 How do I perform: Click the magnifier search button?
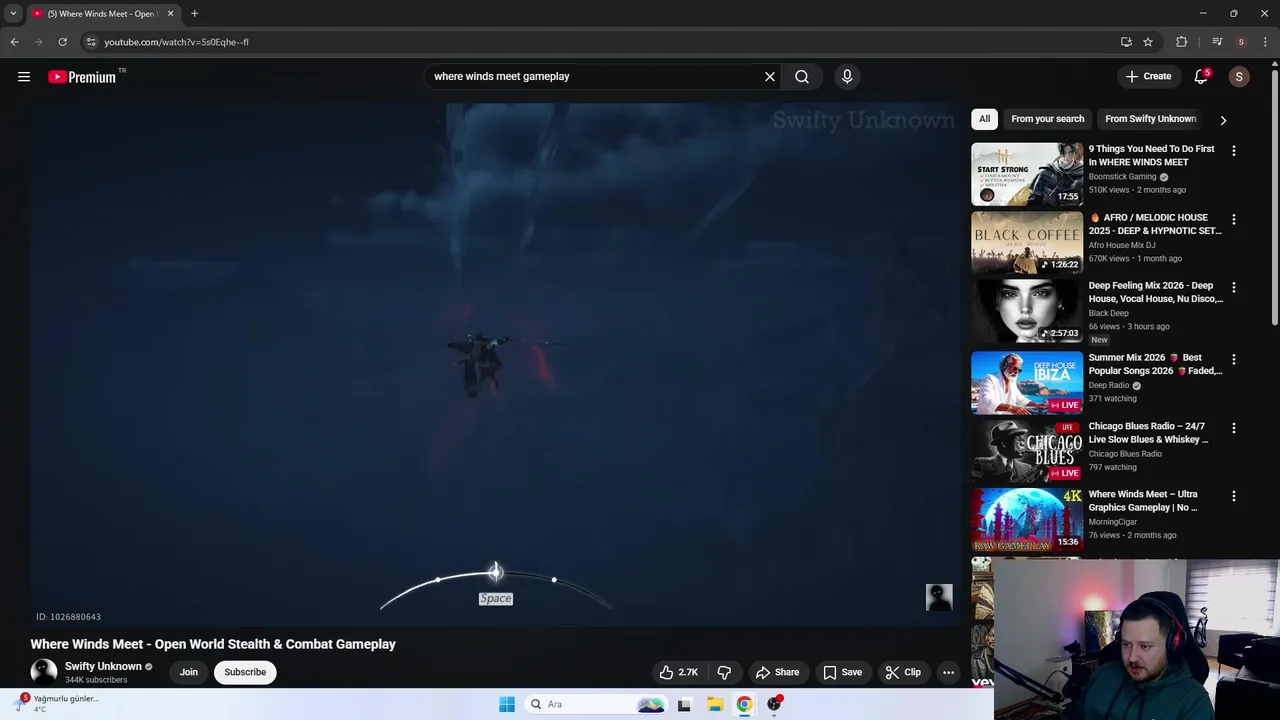pos(802,77)
